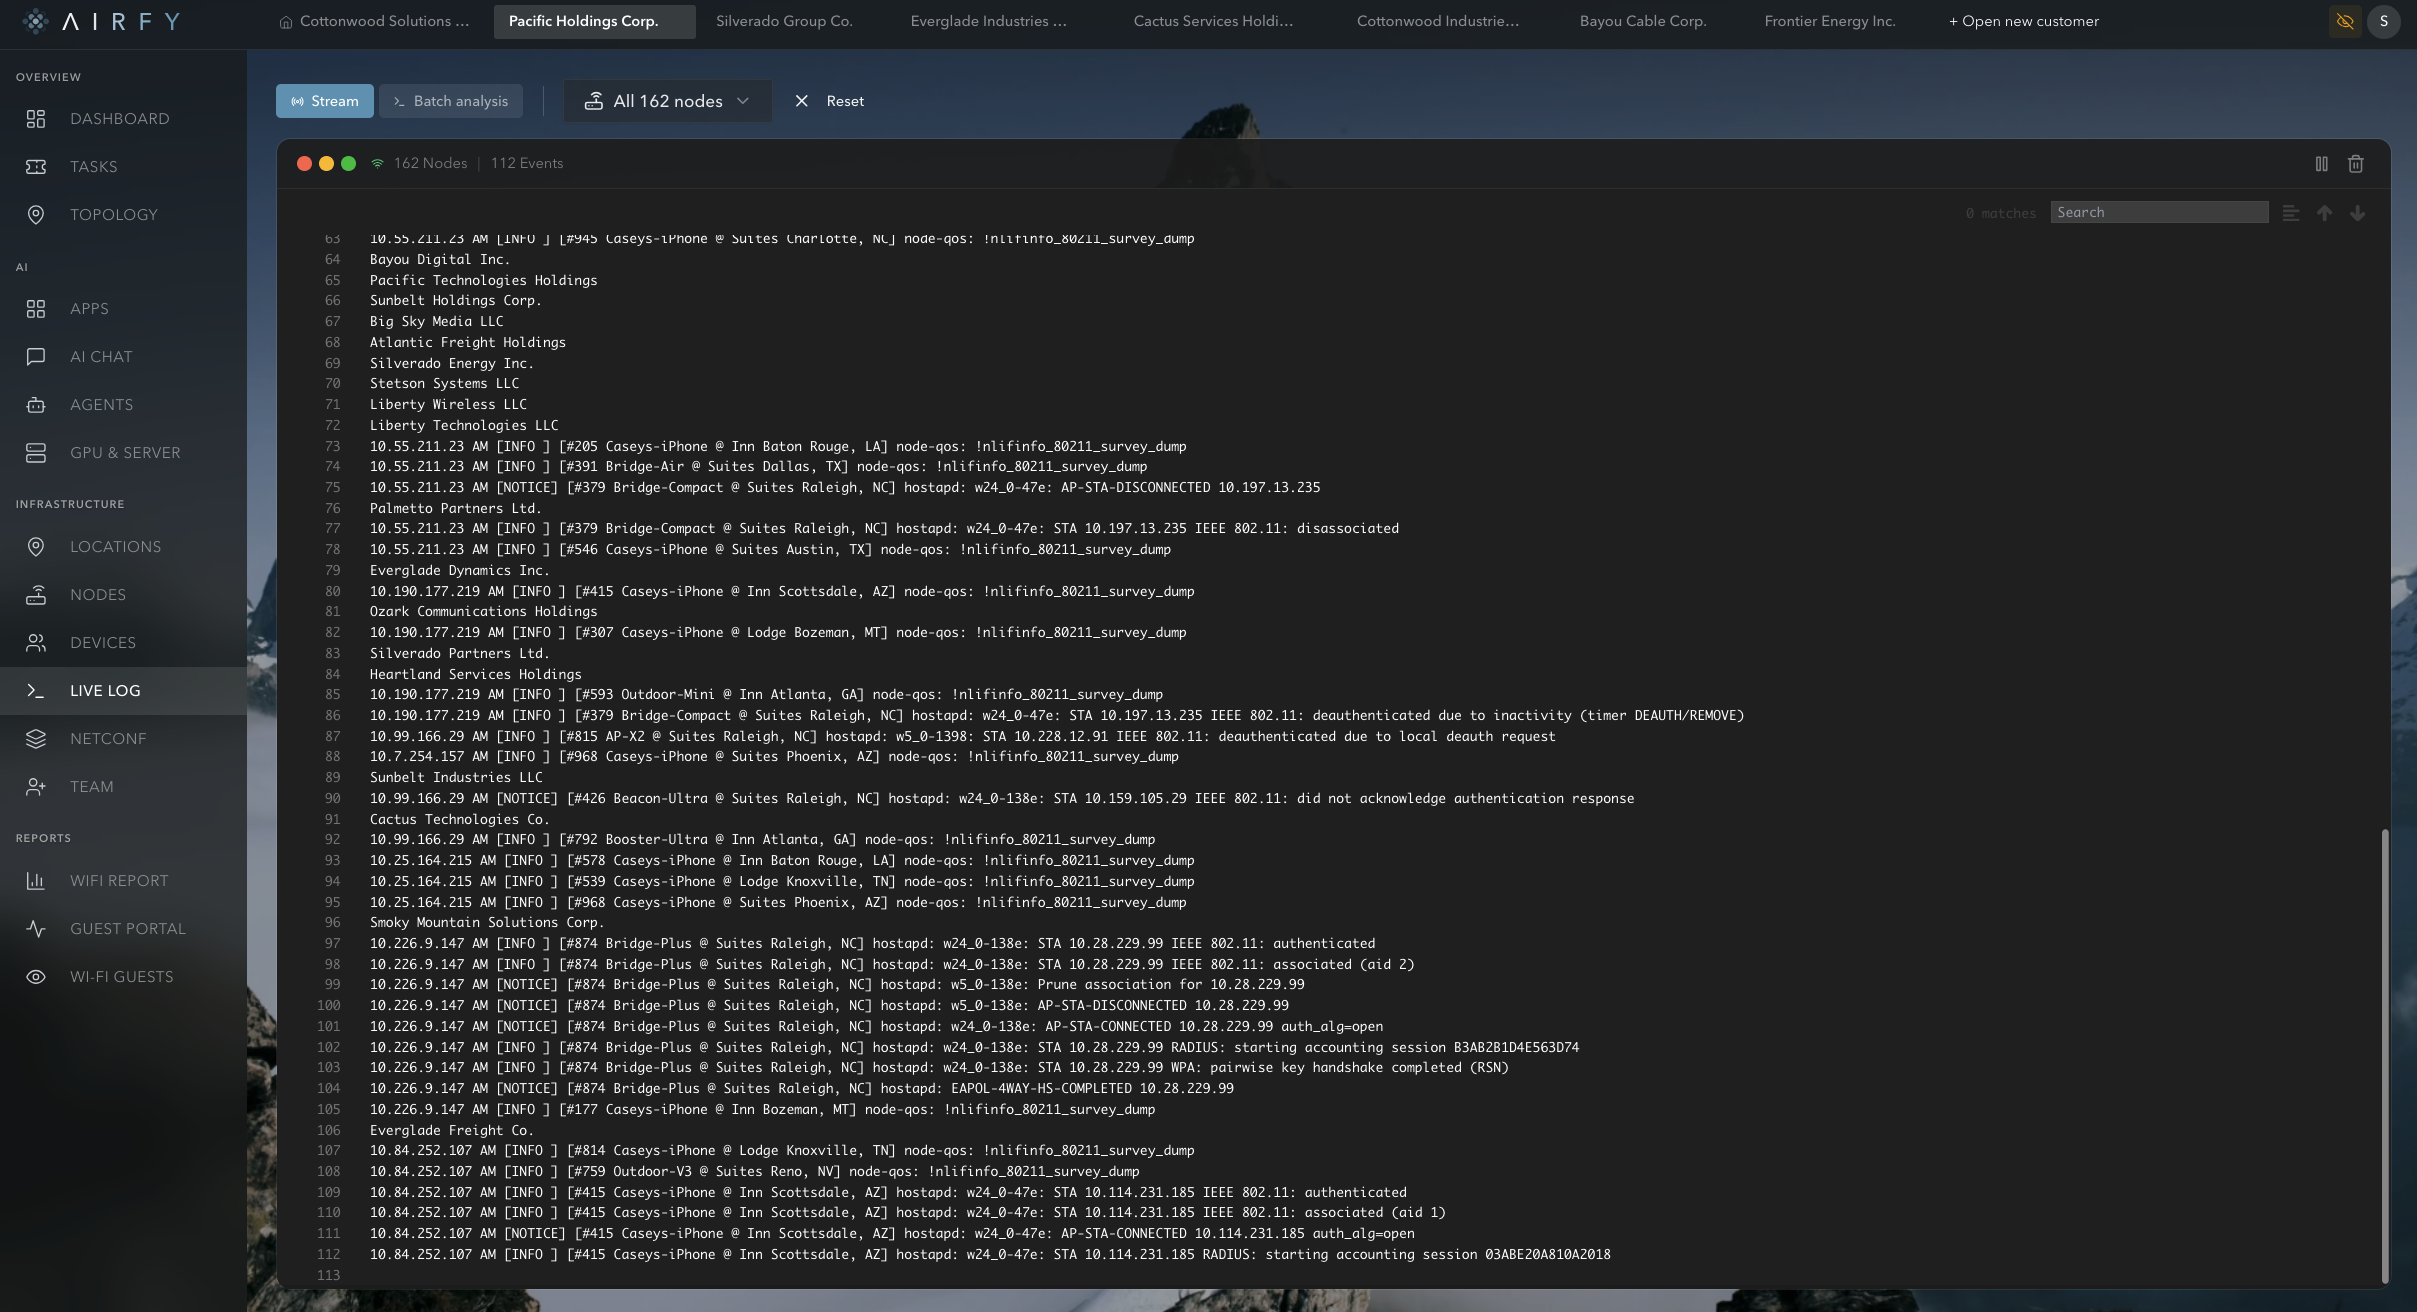The image size is (2417, 1312).
Task: Click log line Everglade Freight Co.
Action: point(451,1130)
